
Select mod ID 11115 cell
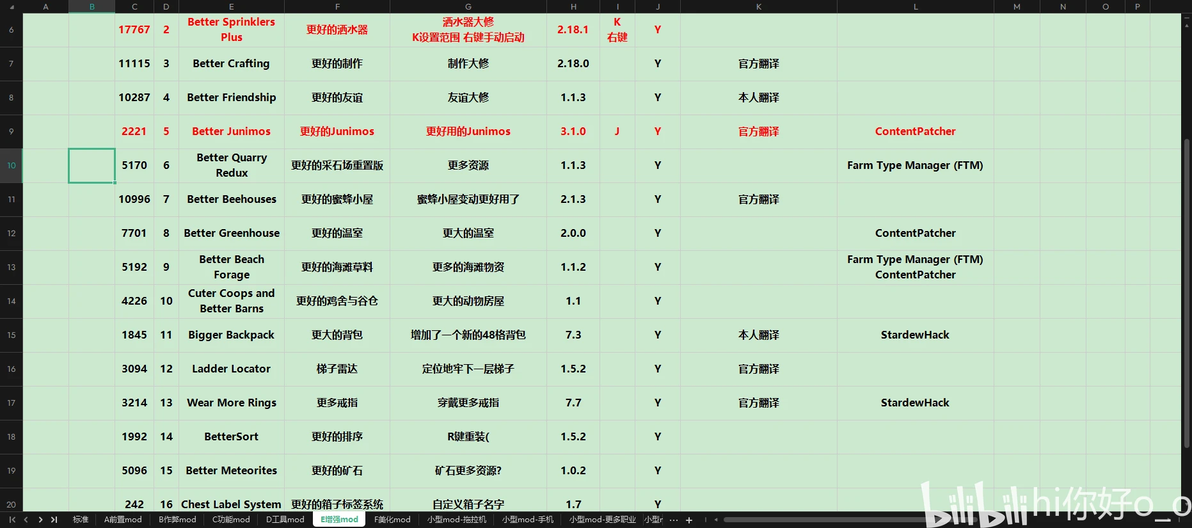[135, 64]
